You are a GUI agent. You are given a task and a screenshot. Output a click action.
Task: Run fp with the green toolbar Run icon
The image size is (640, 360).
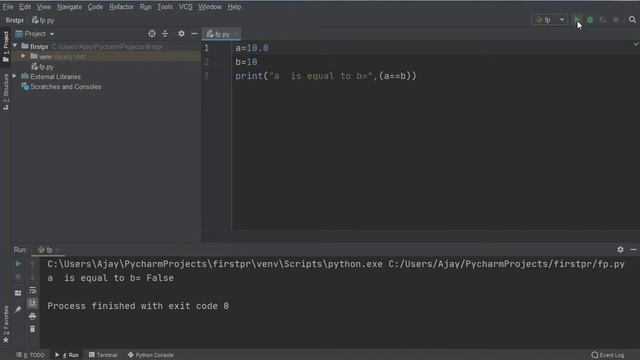pyautogui.click(x=577, y=20)
